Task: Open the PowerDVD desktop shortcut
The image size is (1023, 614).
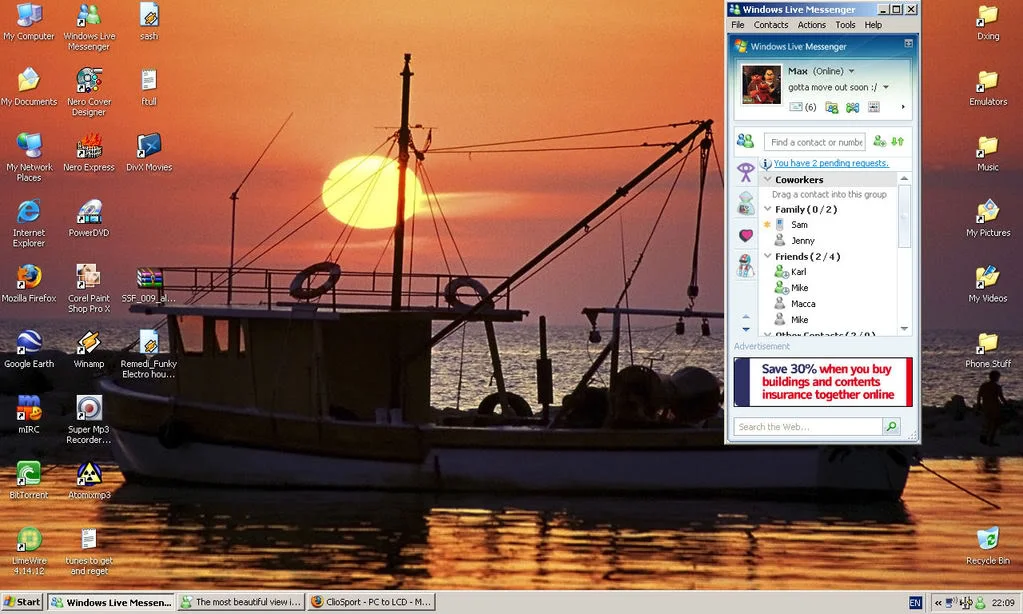Action: tap(89, 218)
